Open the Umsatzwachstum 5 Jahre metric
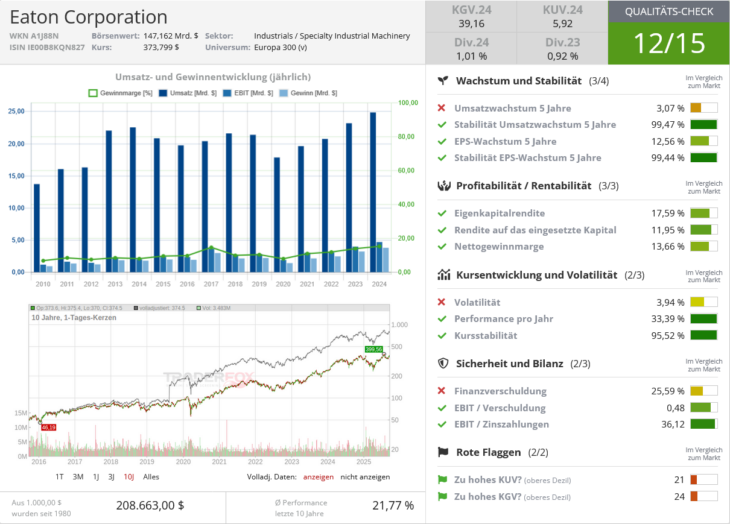 (x=513, y=108)
